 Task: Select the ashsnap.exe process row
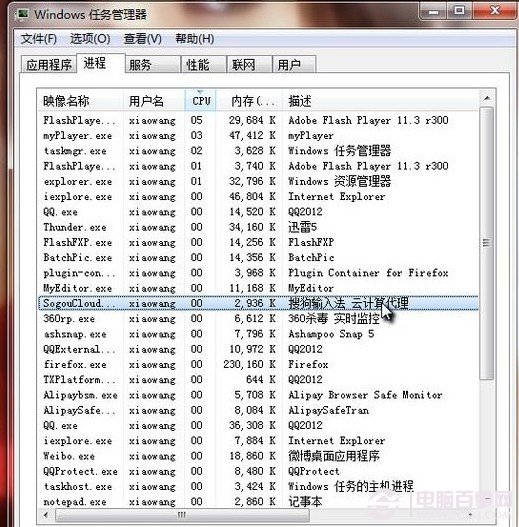(x=258, y=334)
